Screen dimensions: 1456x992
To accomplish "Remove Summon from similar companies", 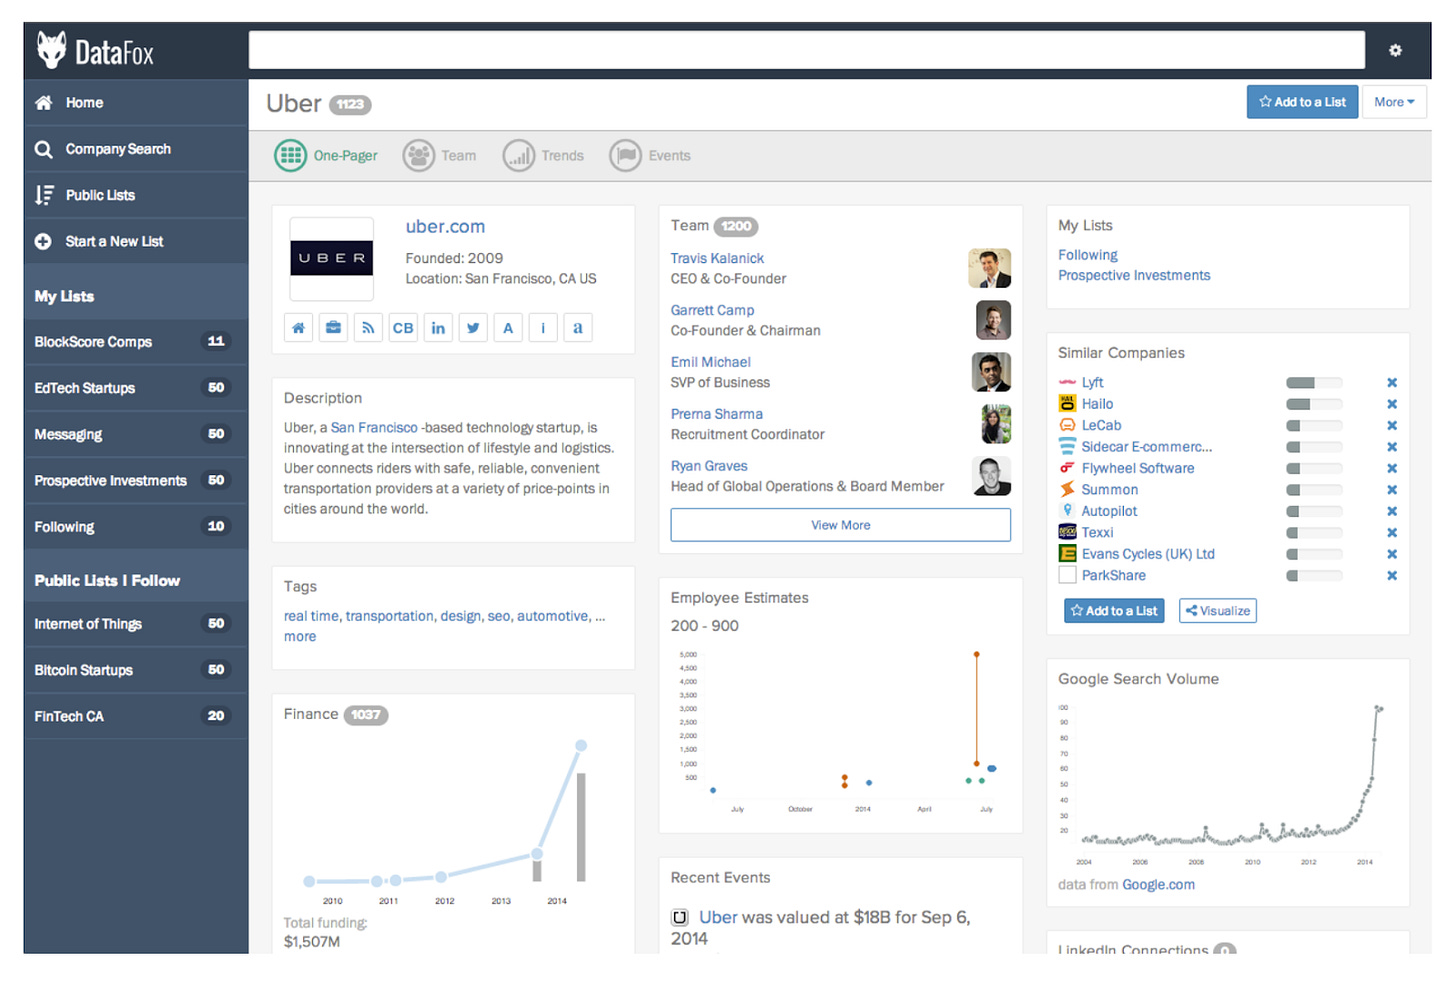I will (x=1391, y=490).
